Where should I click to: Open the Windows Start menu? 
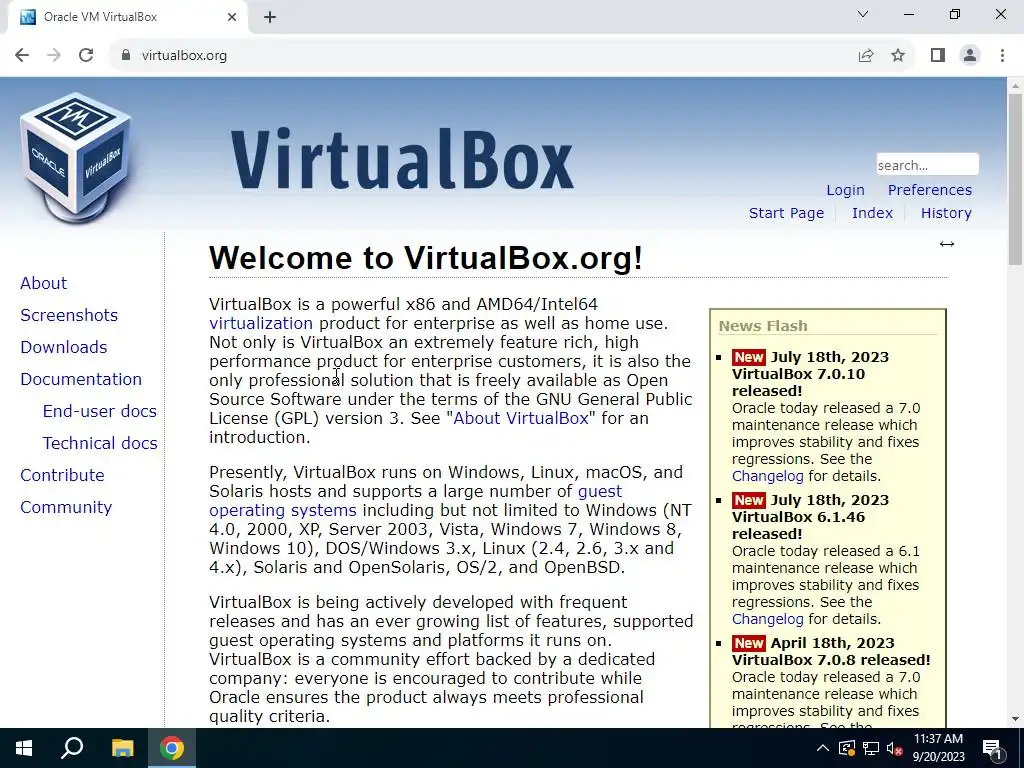[24, 748]
